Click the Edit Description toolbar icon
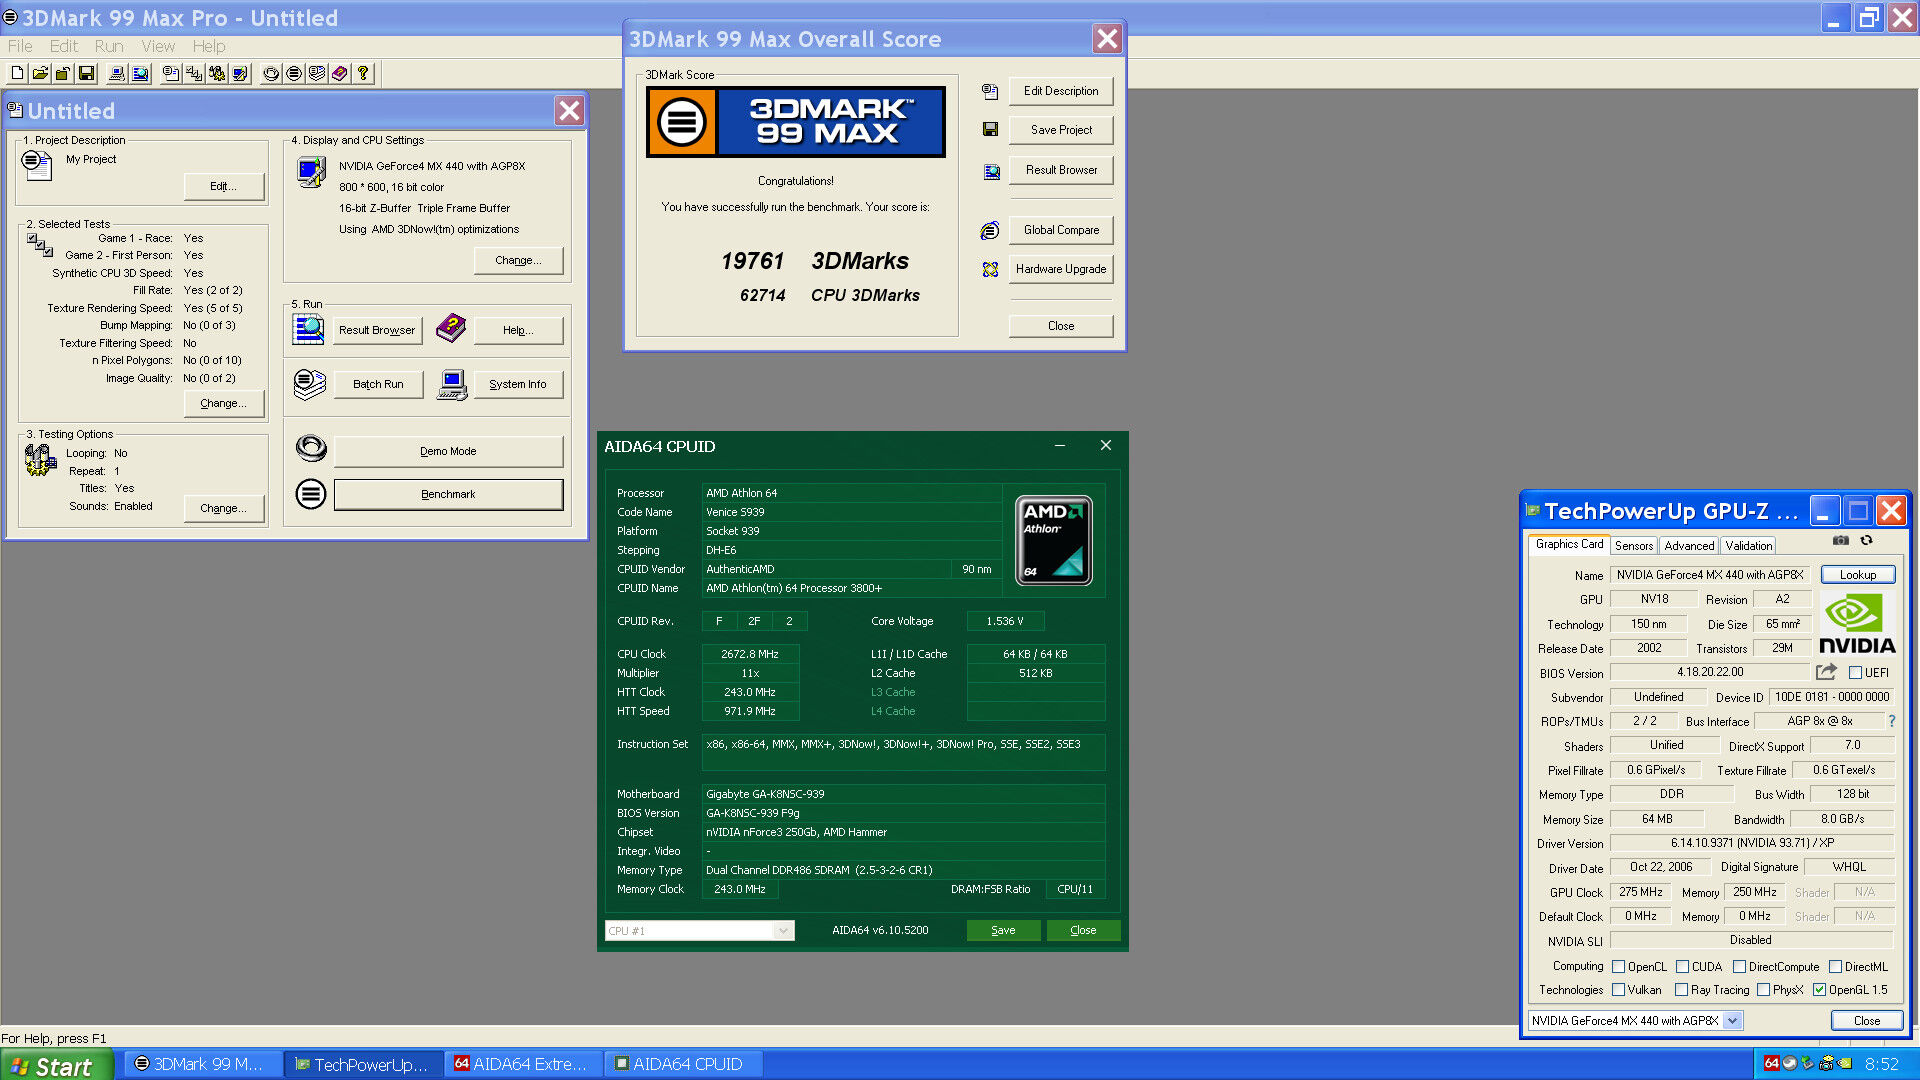1920x1080 pixels. pyautogui.click(x=171, y=73)
